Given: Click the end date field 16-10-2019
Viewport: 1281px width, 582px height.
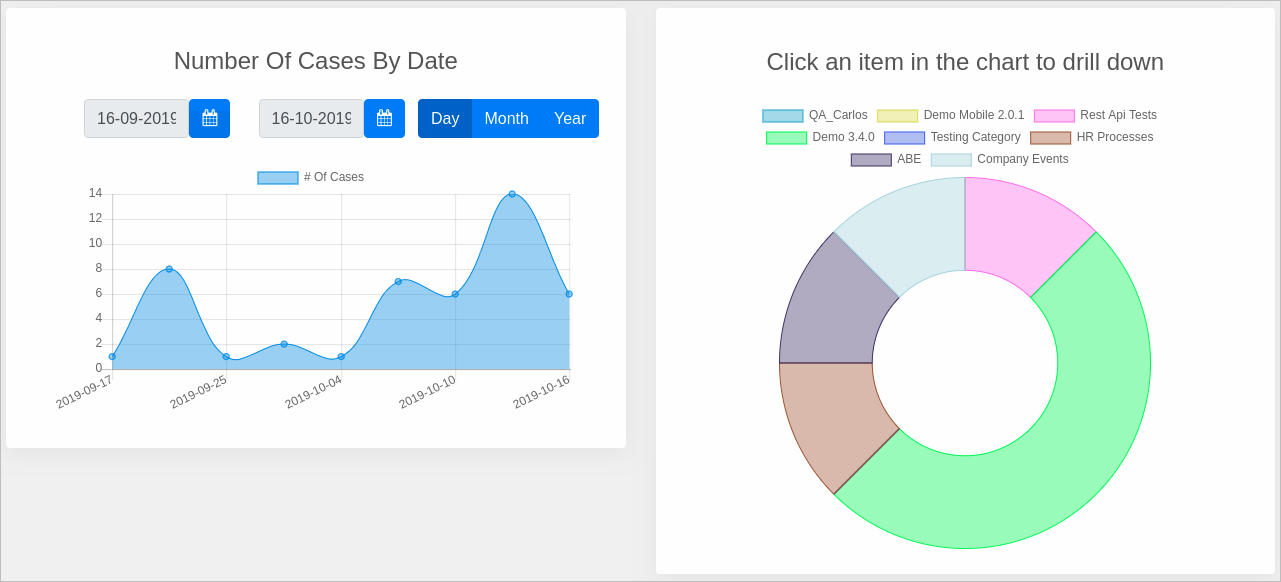Looking at the screenshot, I should tap(311, 118).
